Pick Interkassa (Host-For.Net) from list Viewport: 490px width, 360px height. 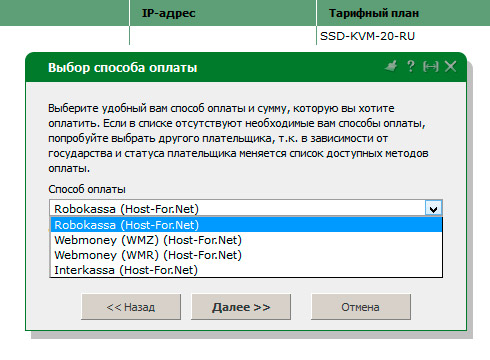click(x=246, y=270)
